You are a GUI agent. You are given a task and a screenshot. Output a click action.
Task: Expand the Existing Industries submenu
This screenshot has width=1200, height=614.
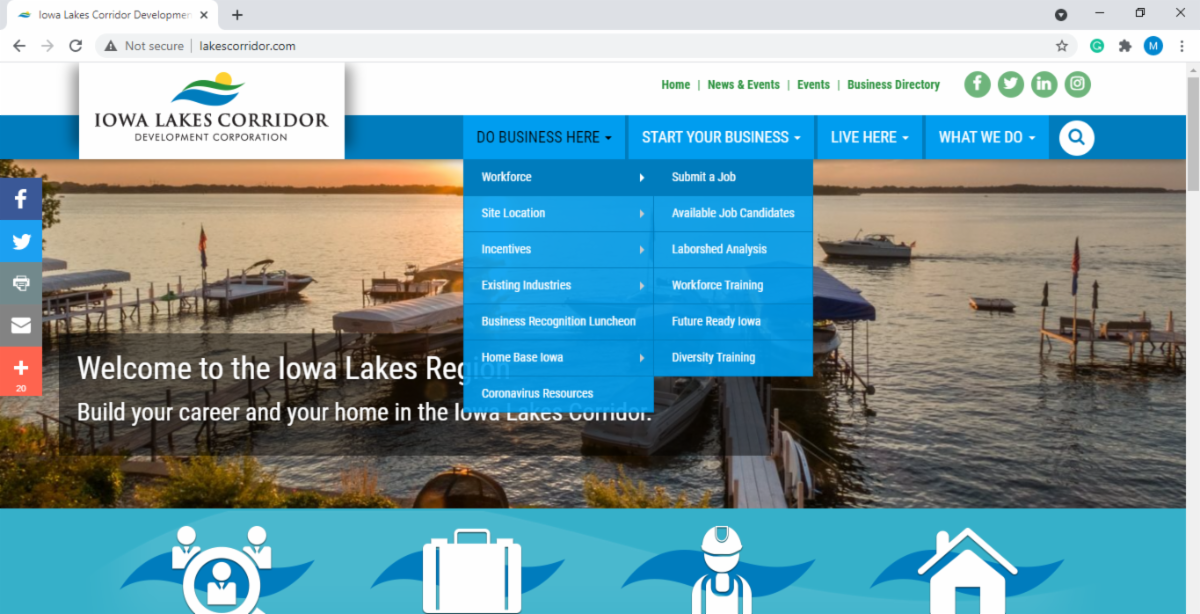point(558,285)
